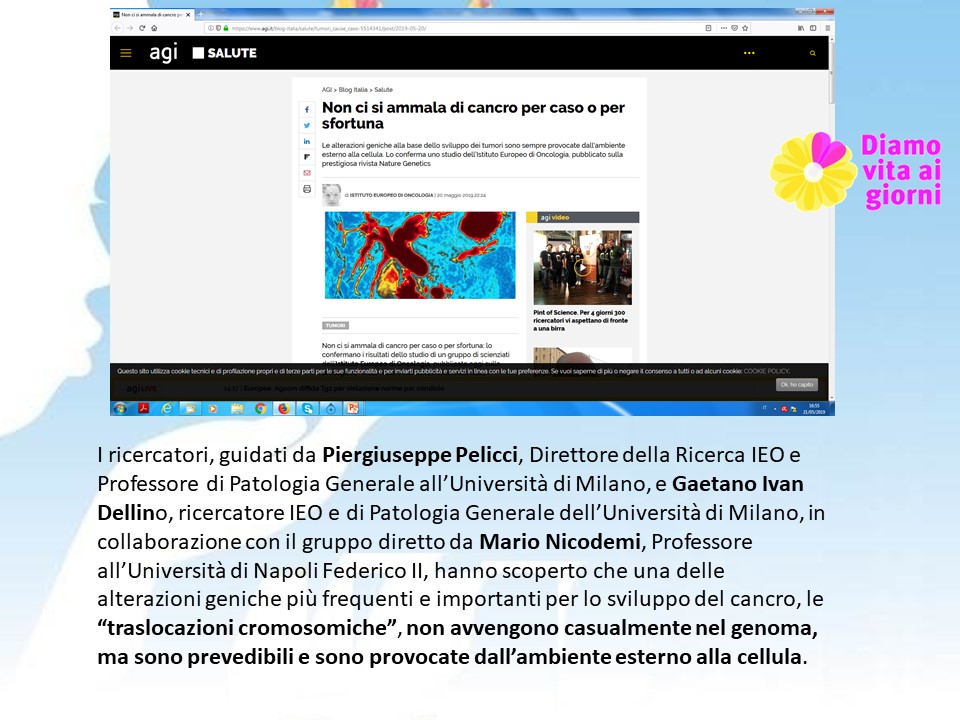Open the agi hamburger menu

click(x=126, y=53)
